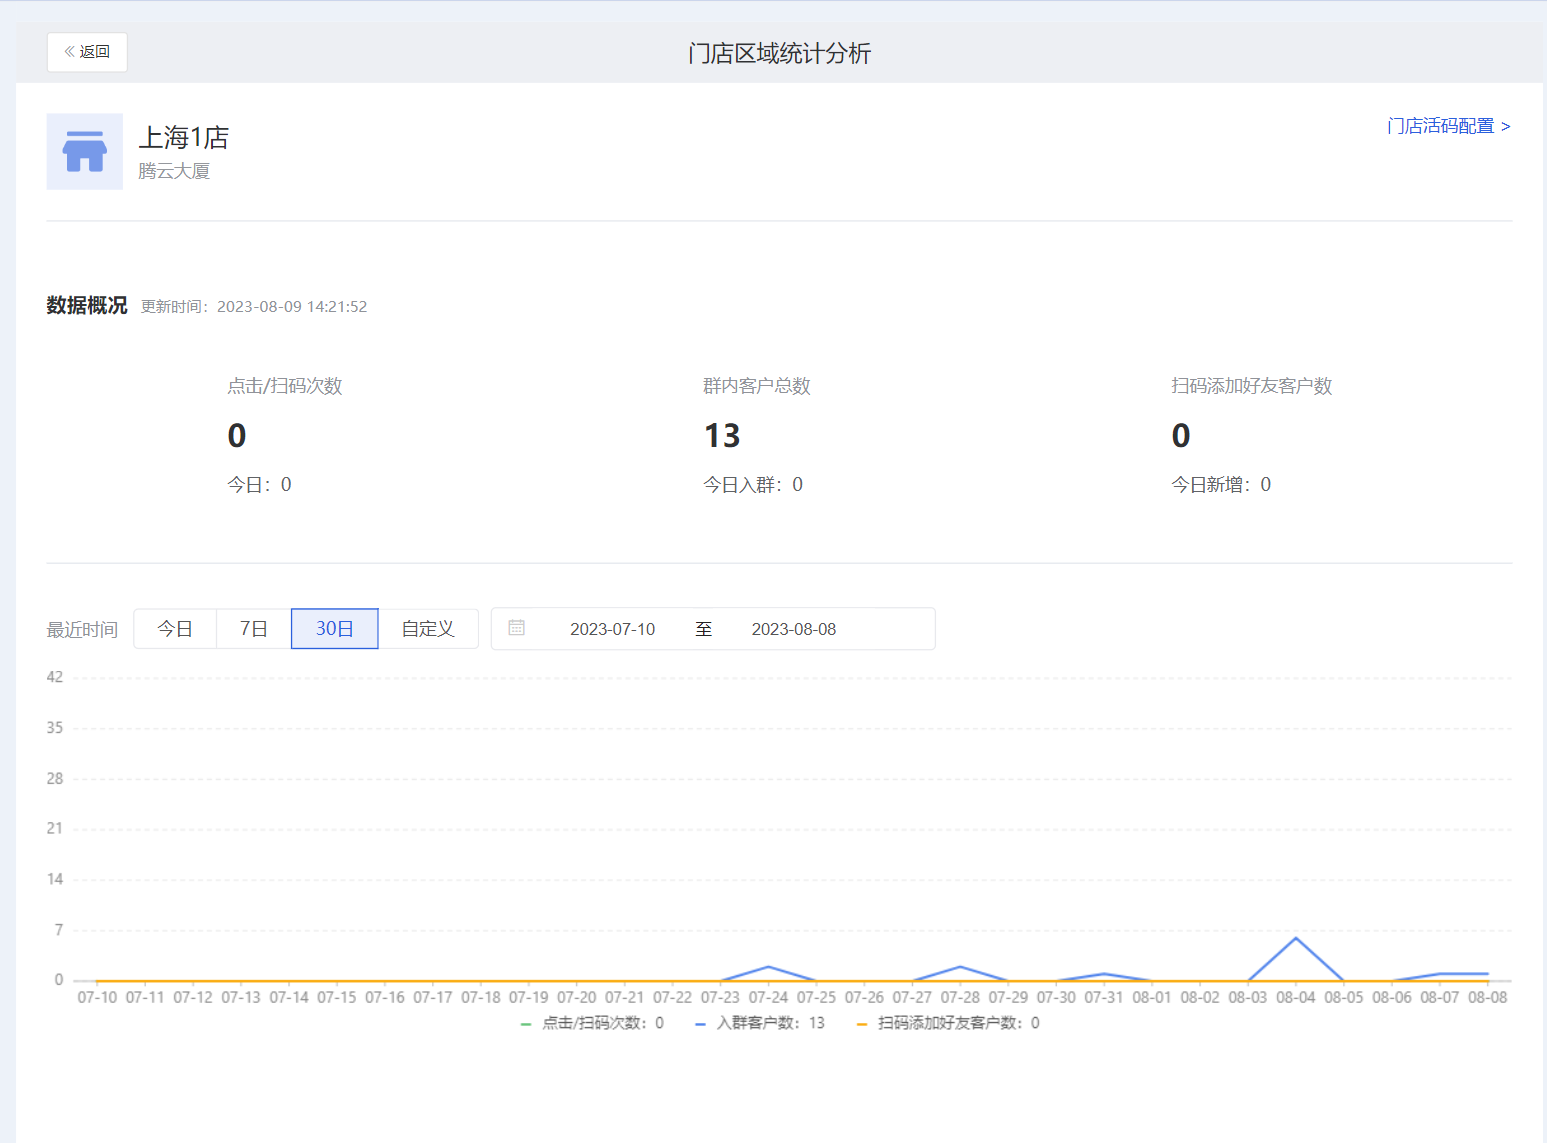Toggle the 扫码添加好友客户数 legend series
1547x1143 pixels.
(x=948, y=1023)
